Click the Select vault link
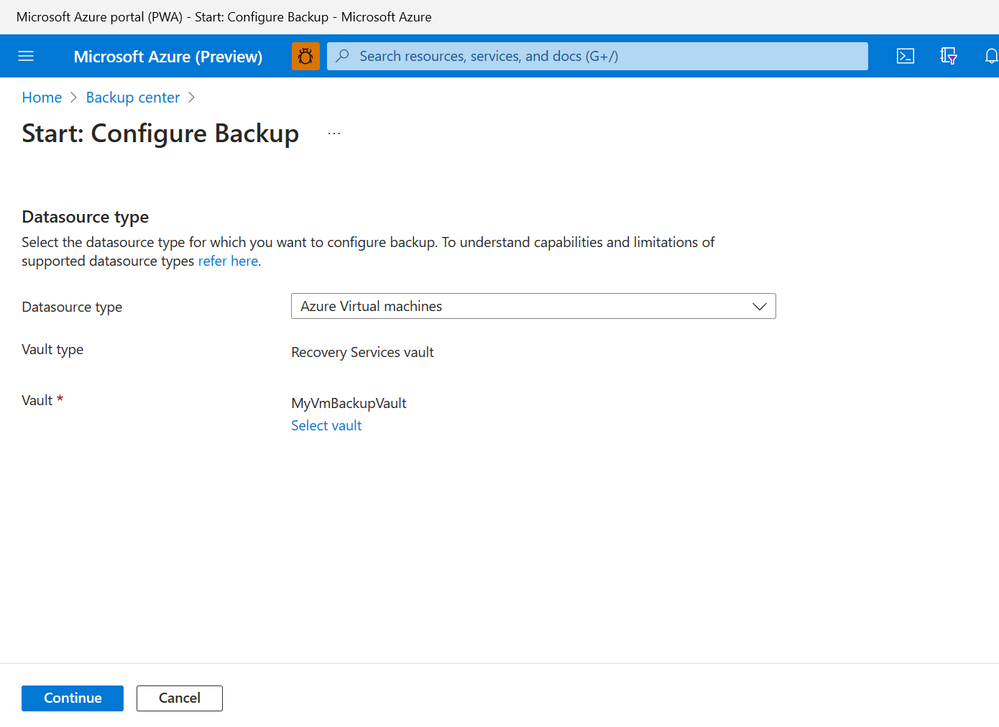The height and width of the screenshot is (727, 999). 326,426
